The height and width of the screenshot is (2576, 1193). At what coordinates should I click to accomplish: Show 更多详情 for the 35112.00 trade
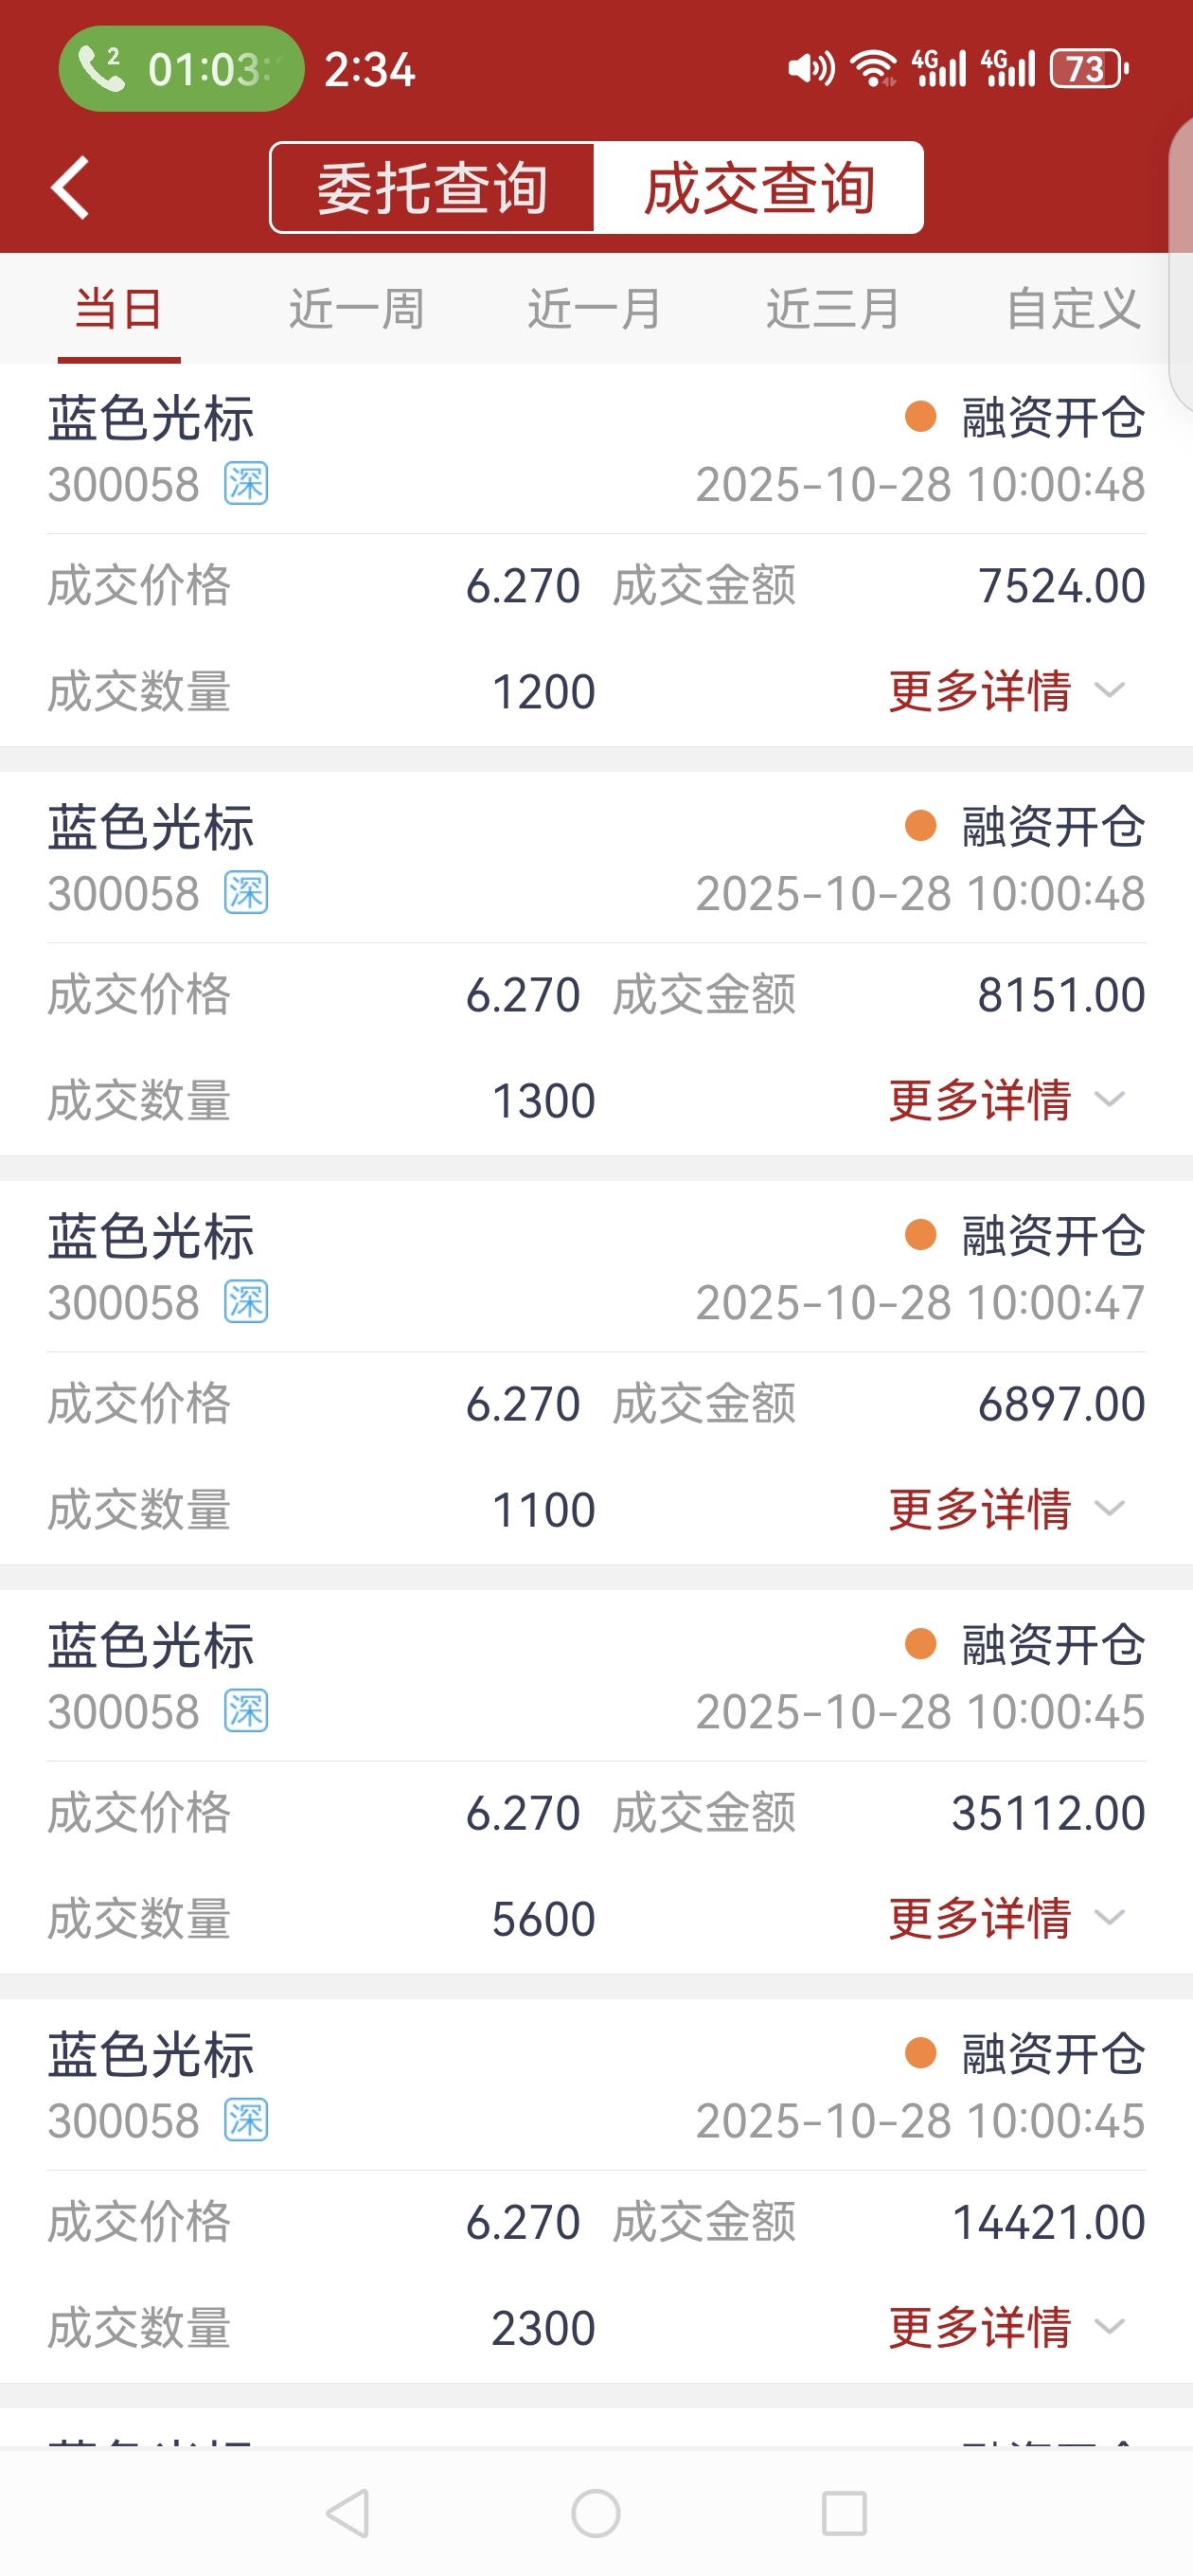1006,1918
